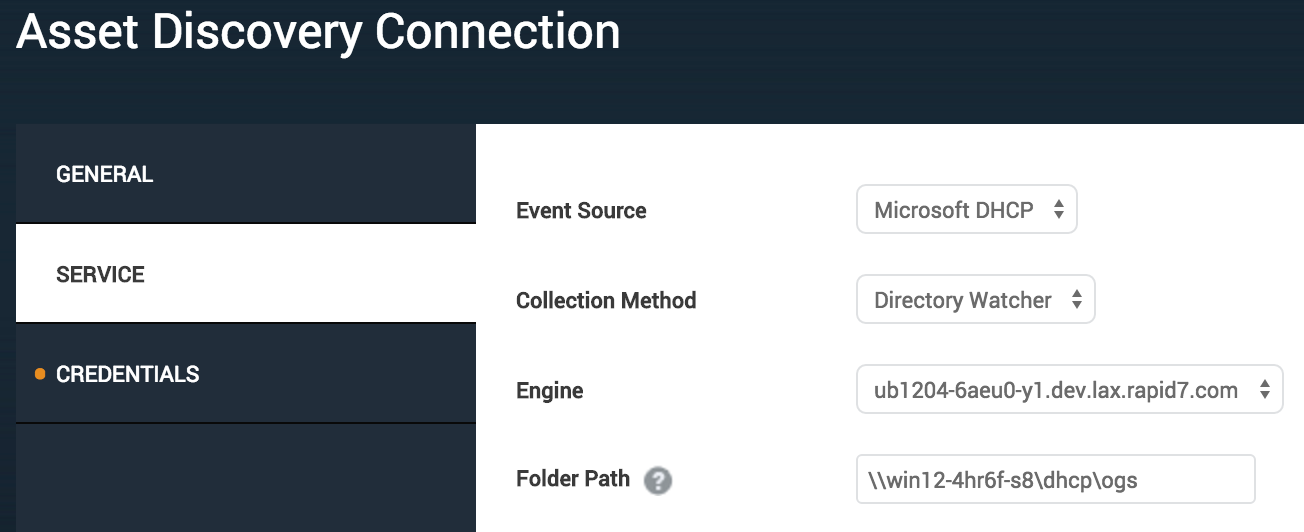The width and height of the screenshot is (1304, 532).
Task: Click the Collection Method label
Action: 606,301
